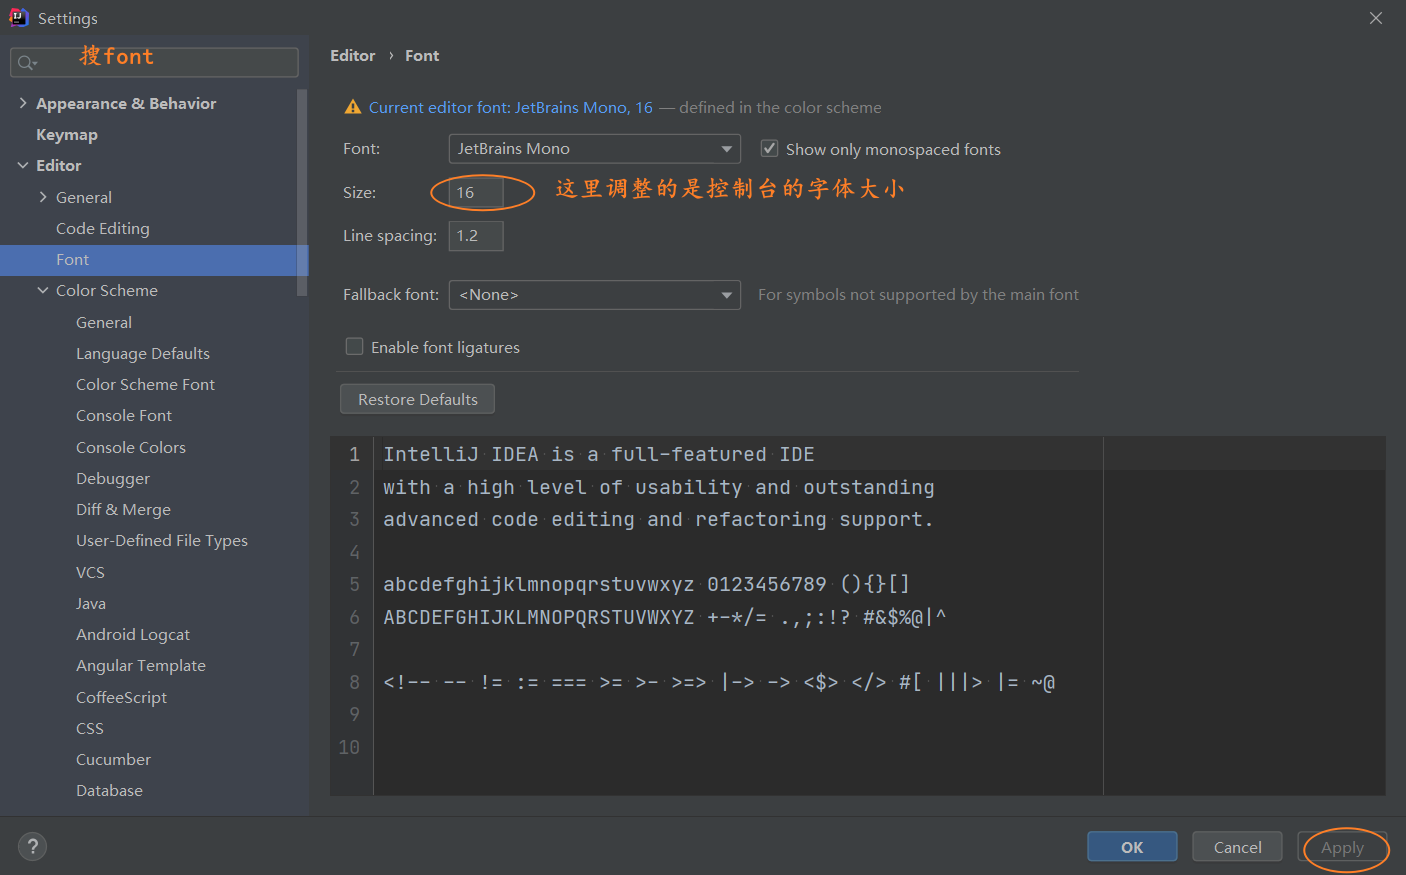
Task: Click the settings search field
Action: coord(154,62)
